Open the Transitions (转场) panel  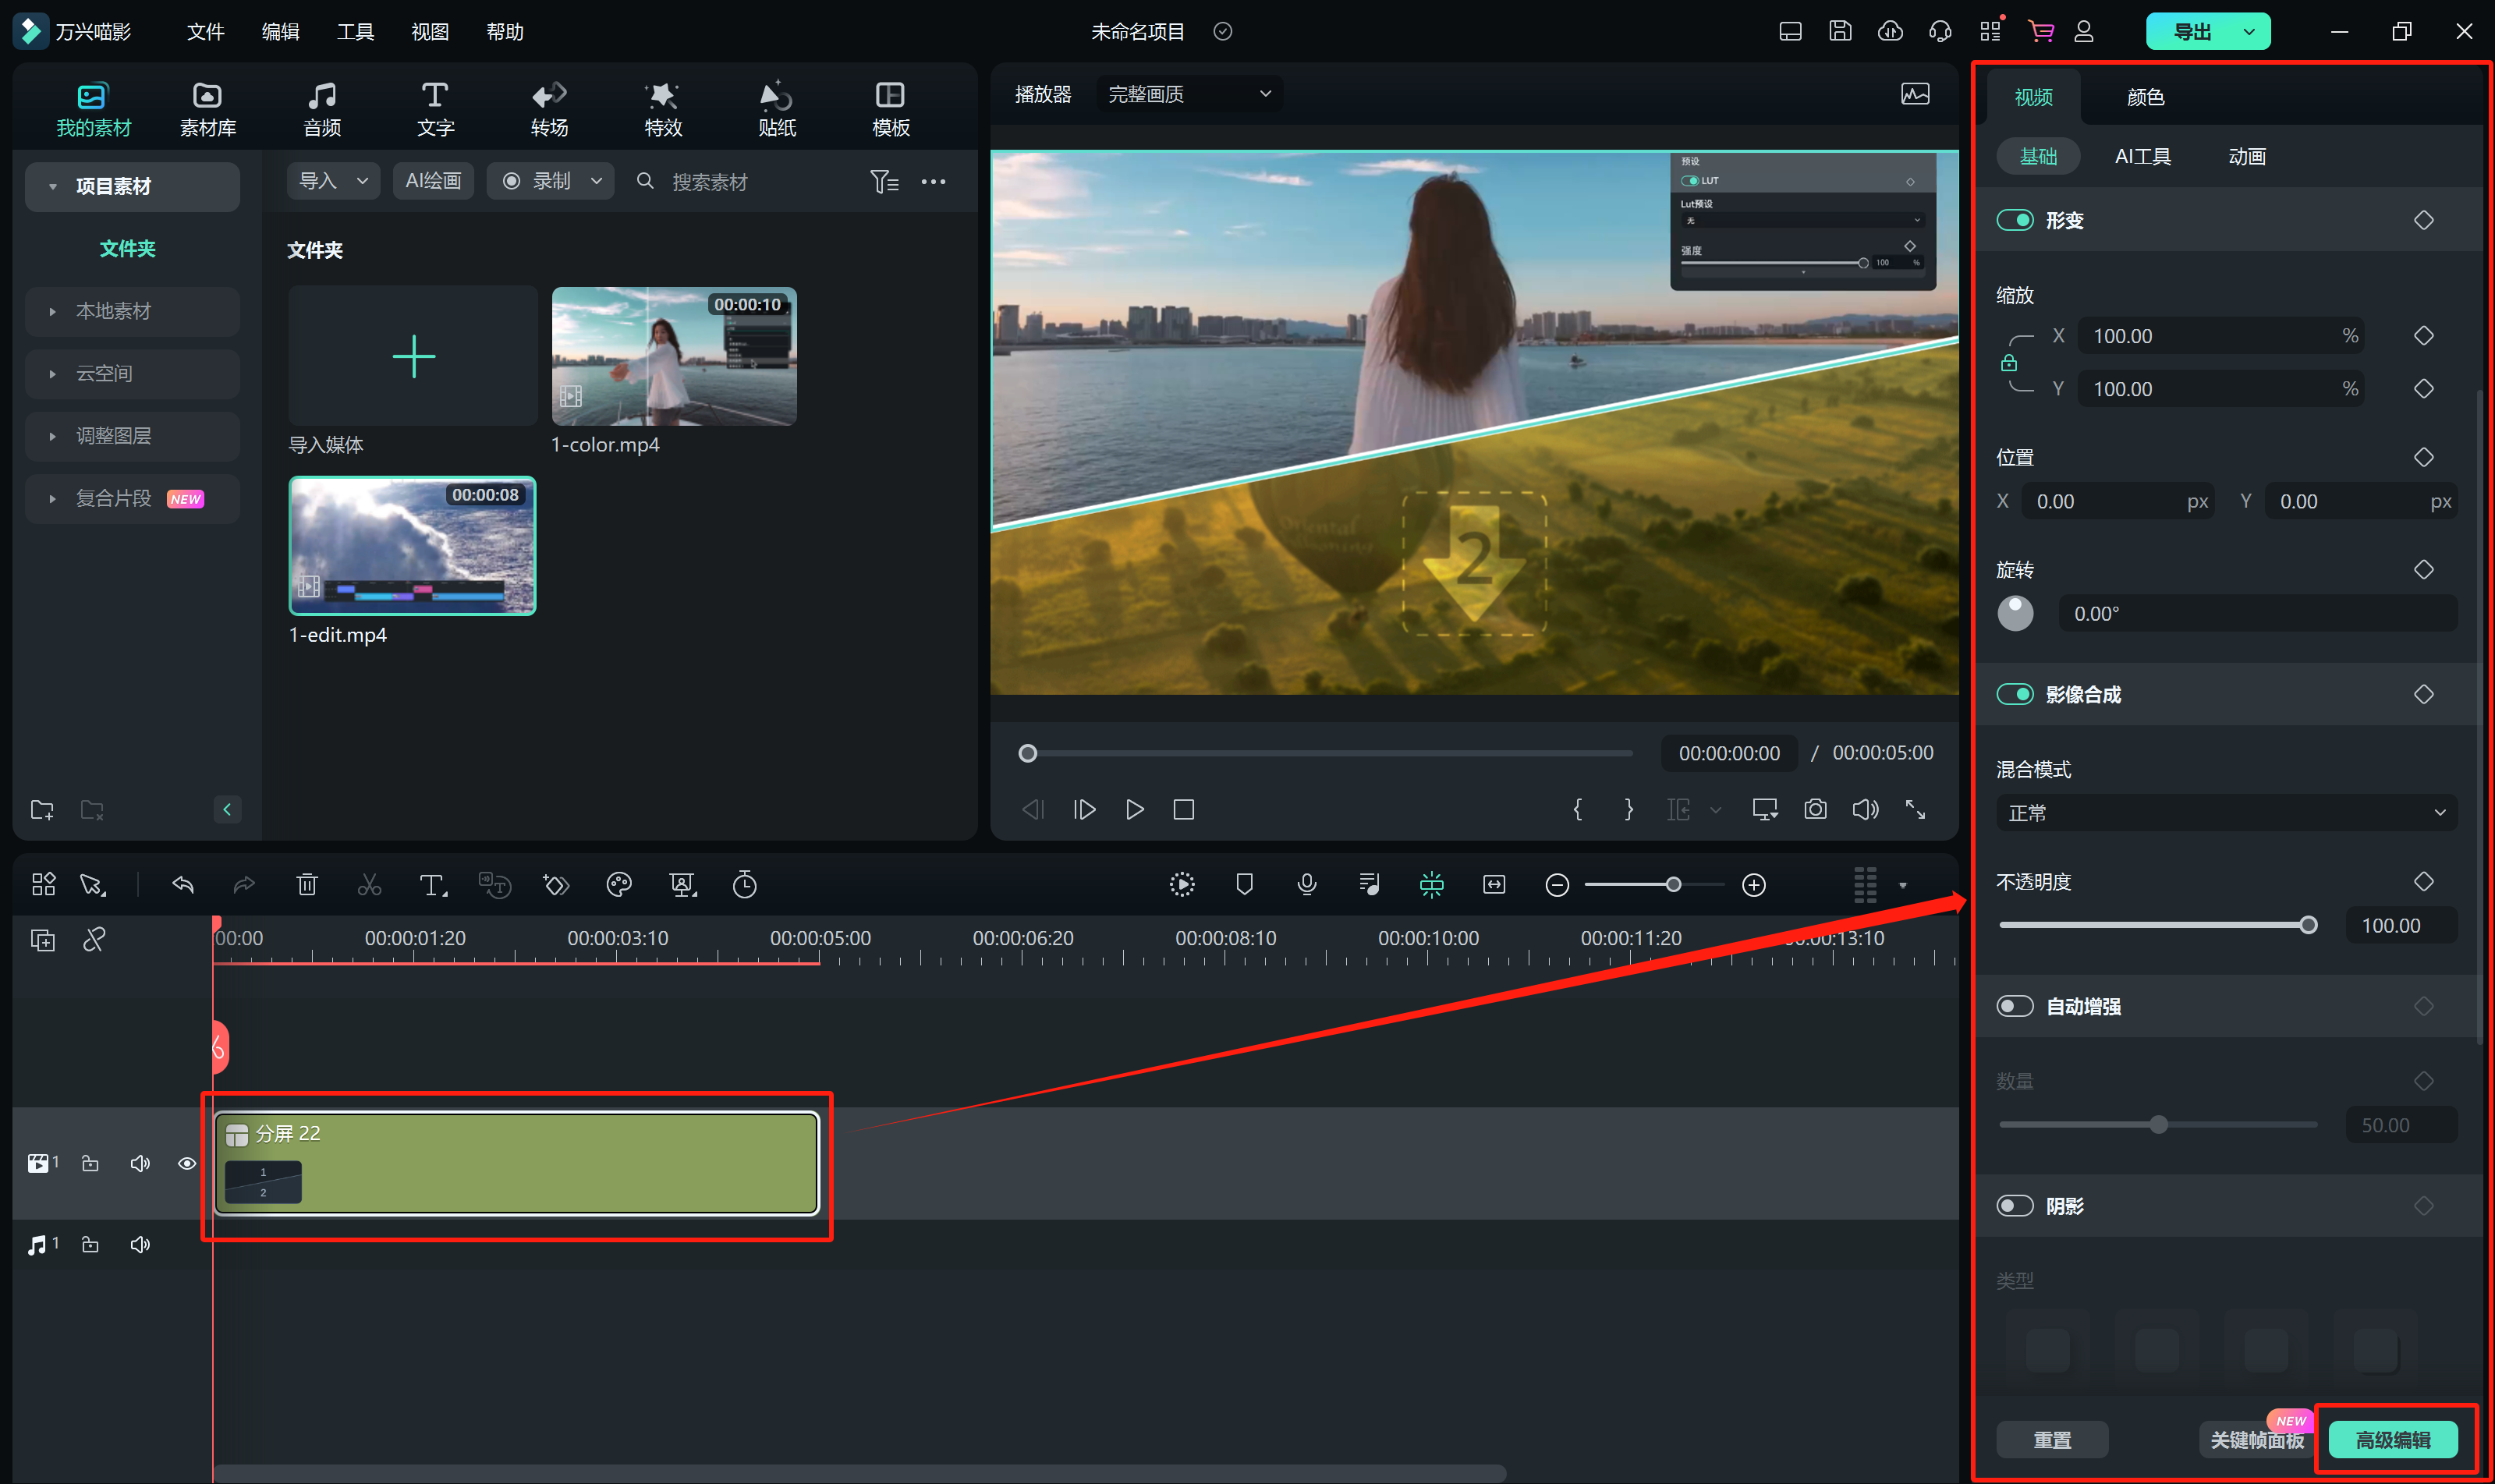pos(549,108)
